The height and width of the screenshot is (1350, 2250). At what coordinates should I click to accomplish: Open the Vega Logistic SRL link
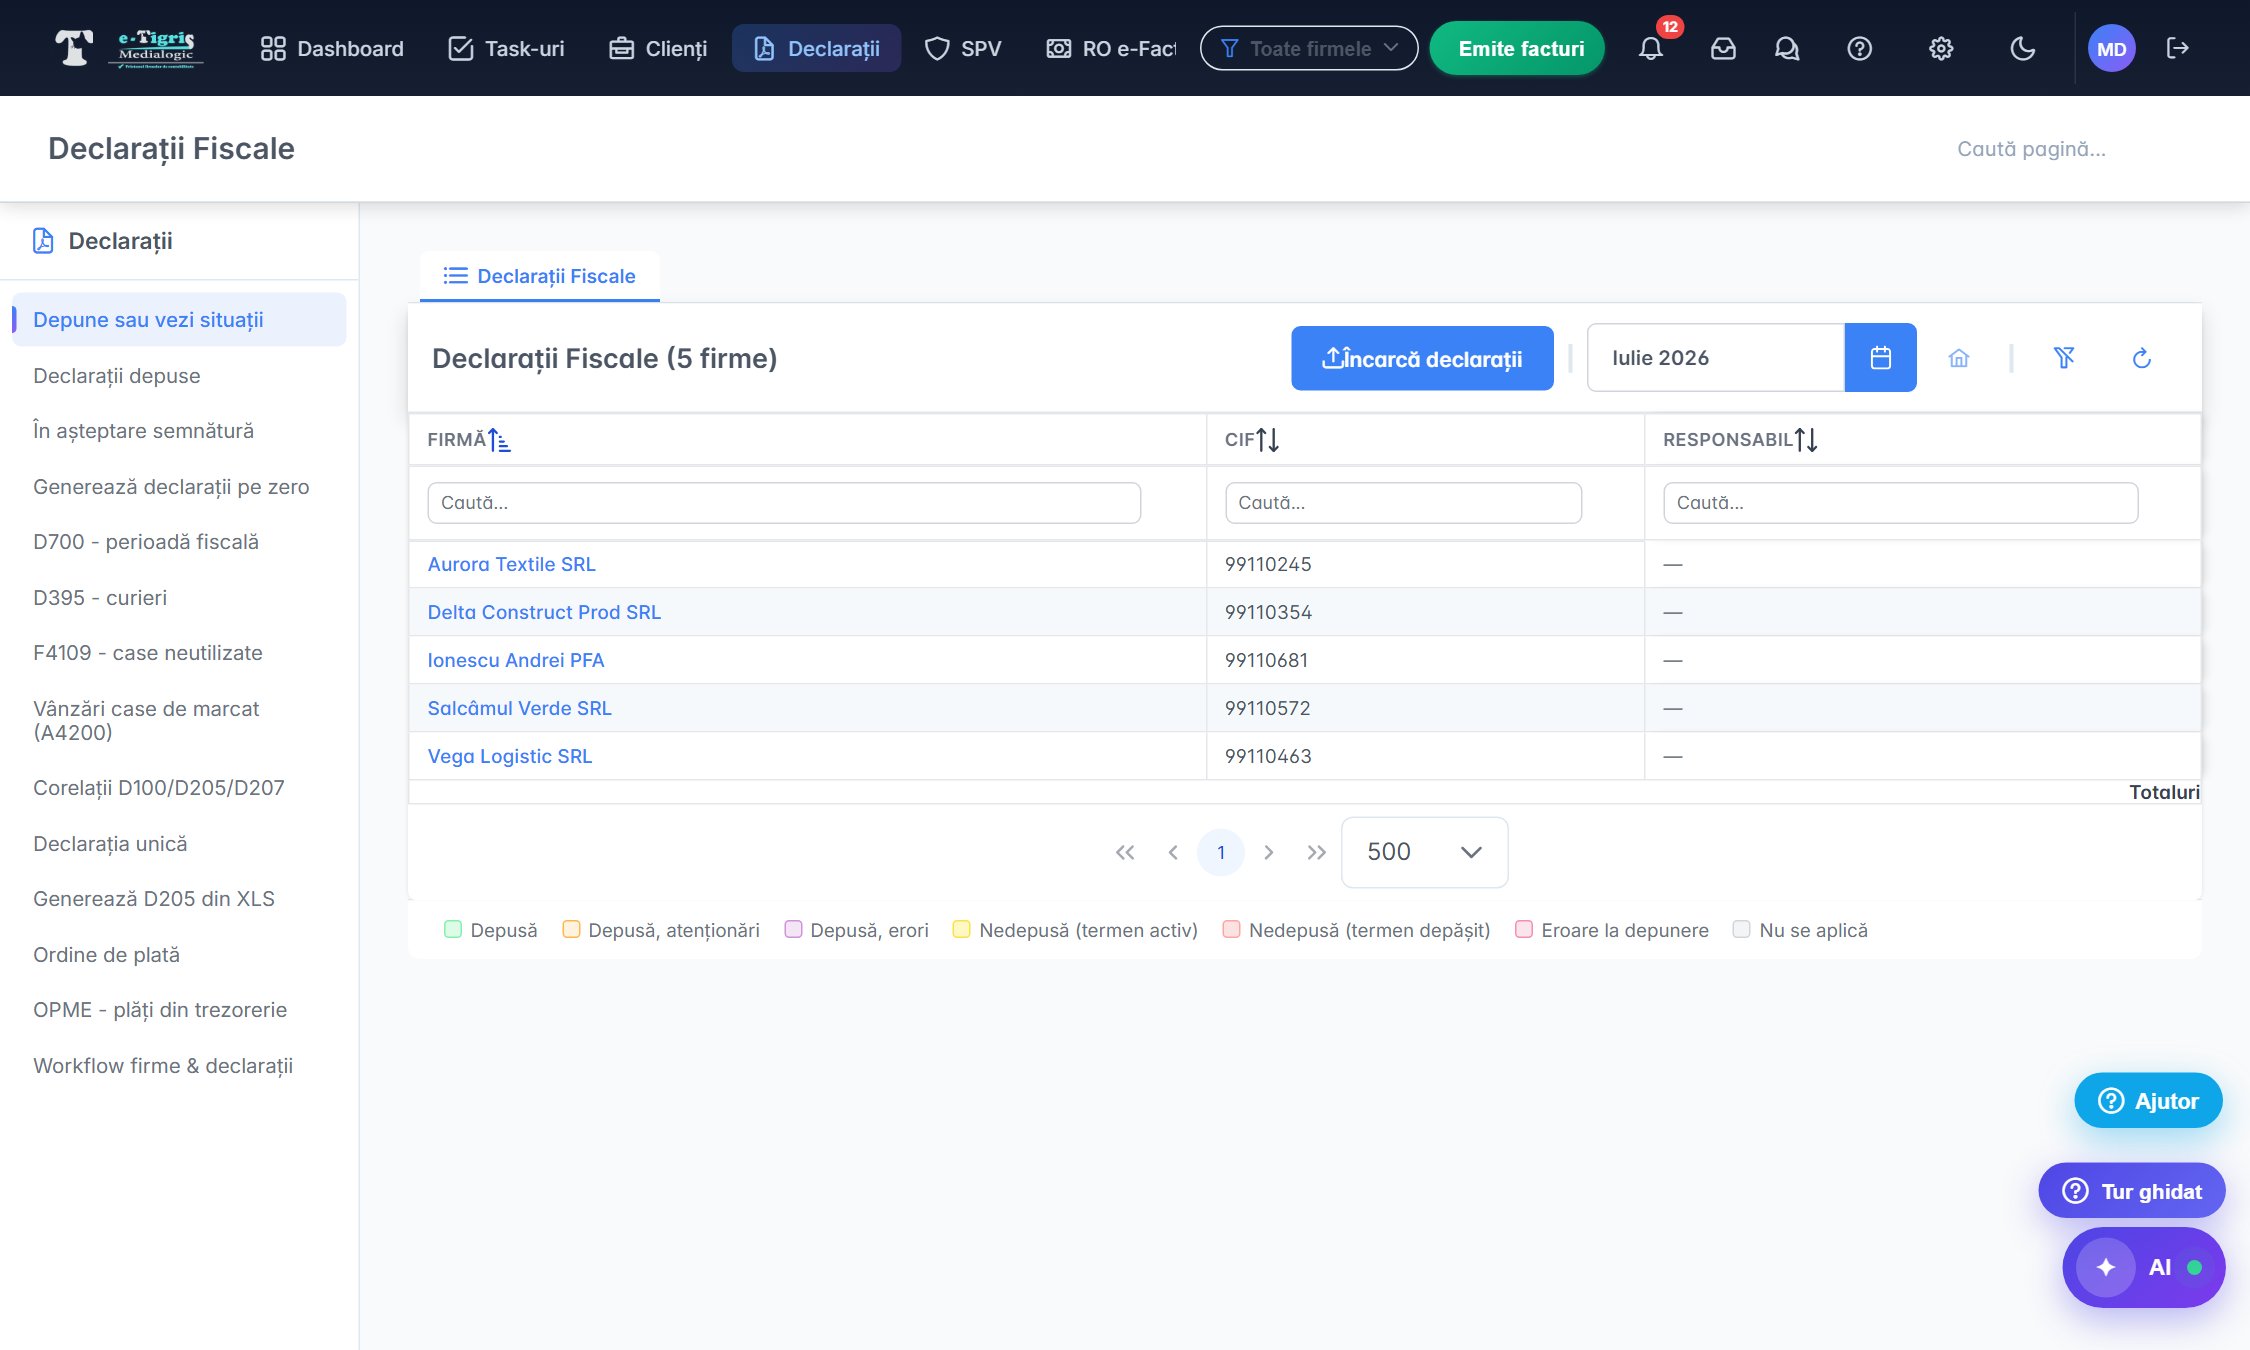pyautogui.click(x=510, y=756)
